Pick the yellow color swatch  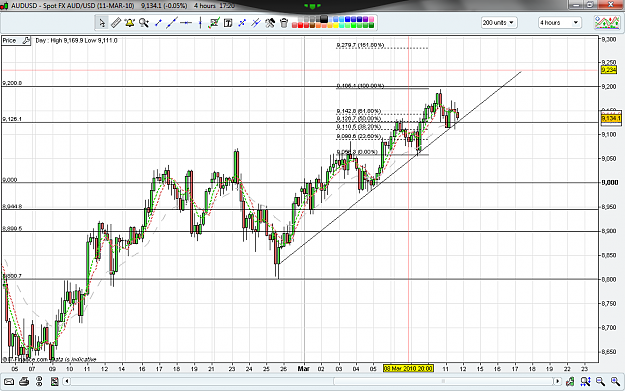tap(336, 26)
